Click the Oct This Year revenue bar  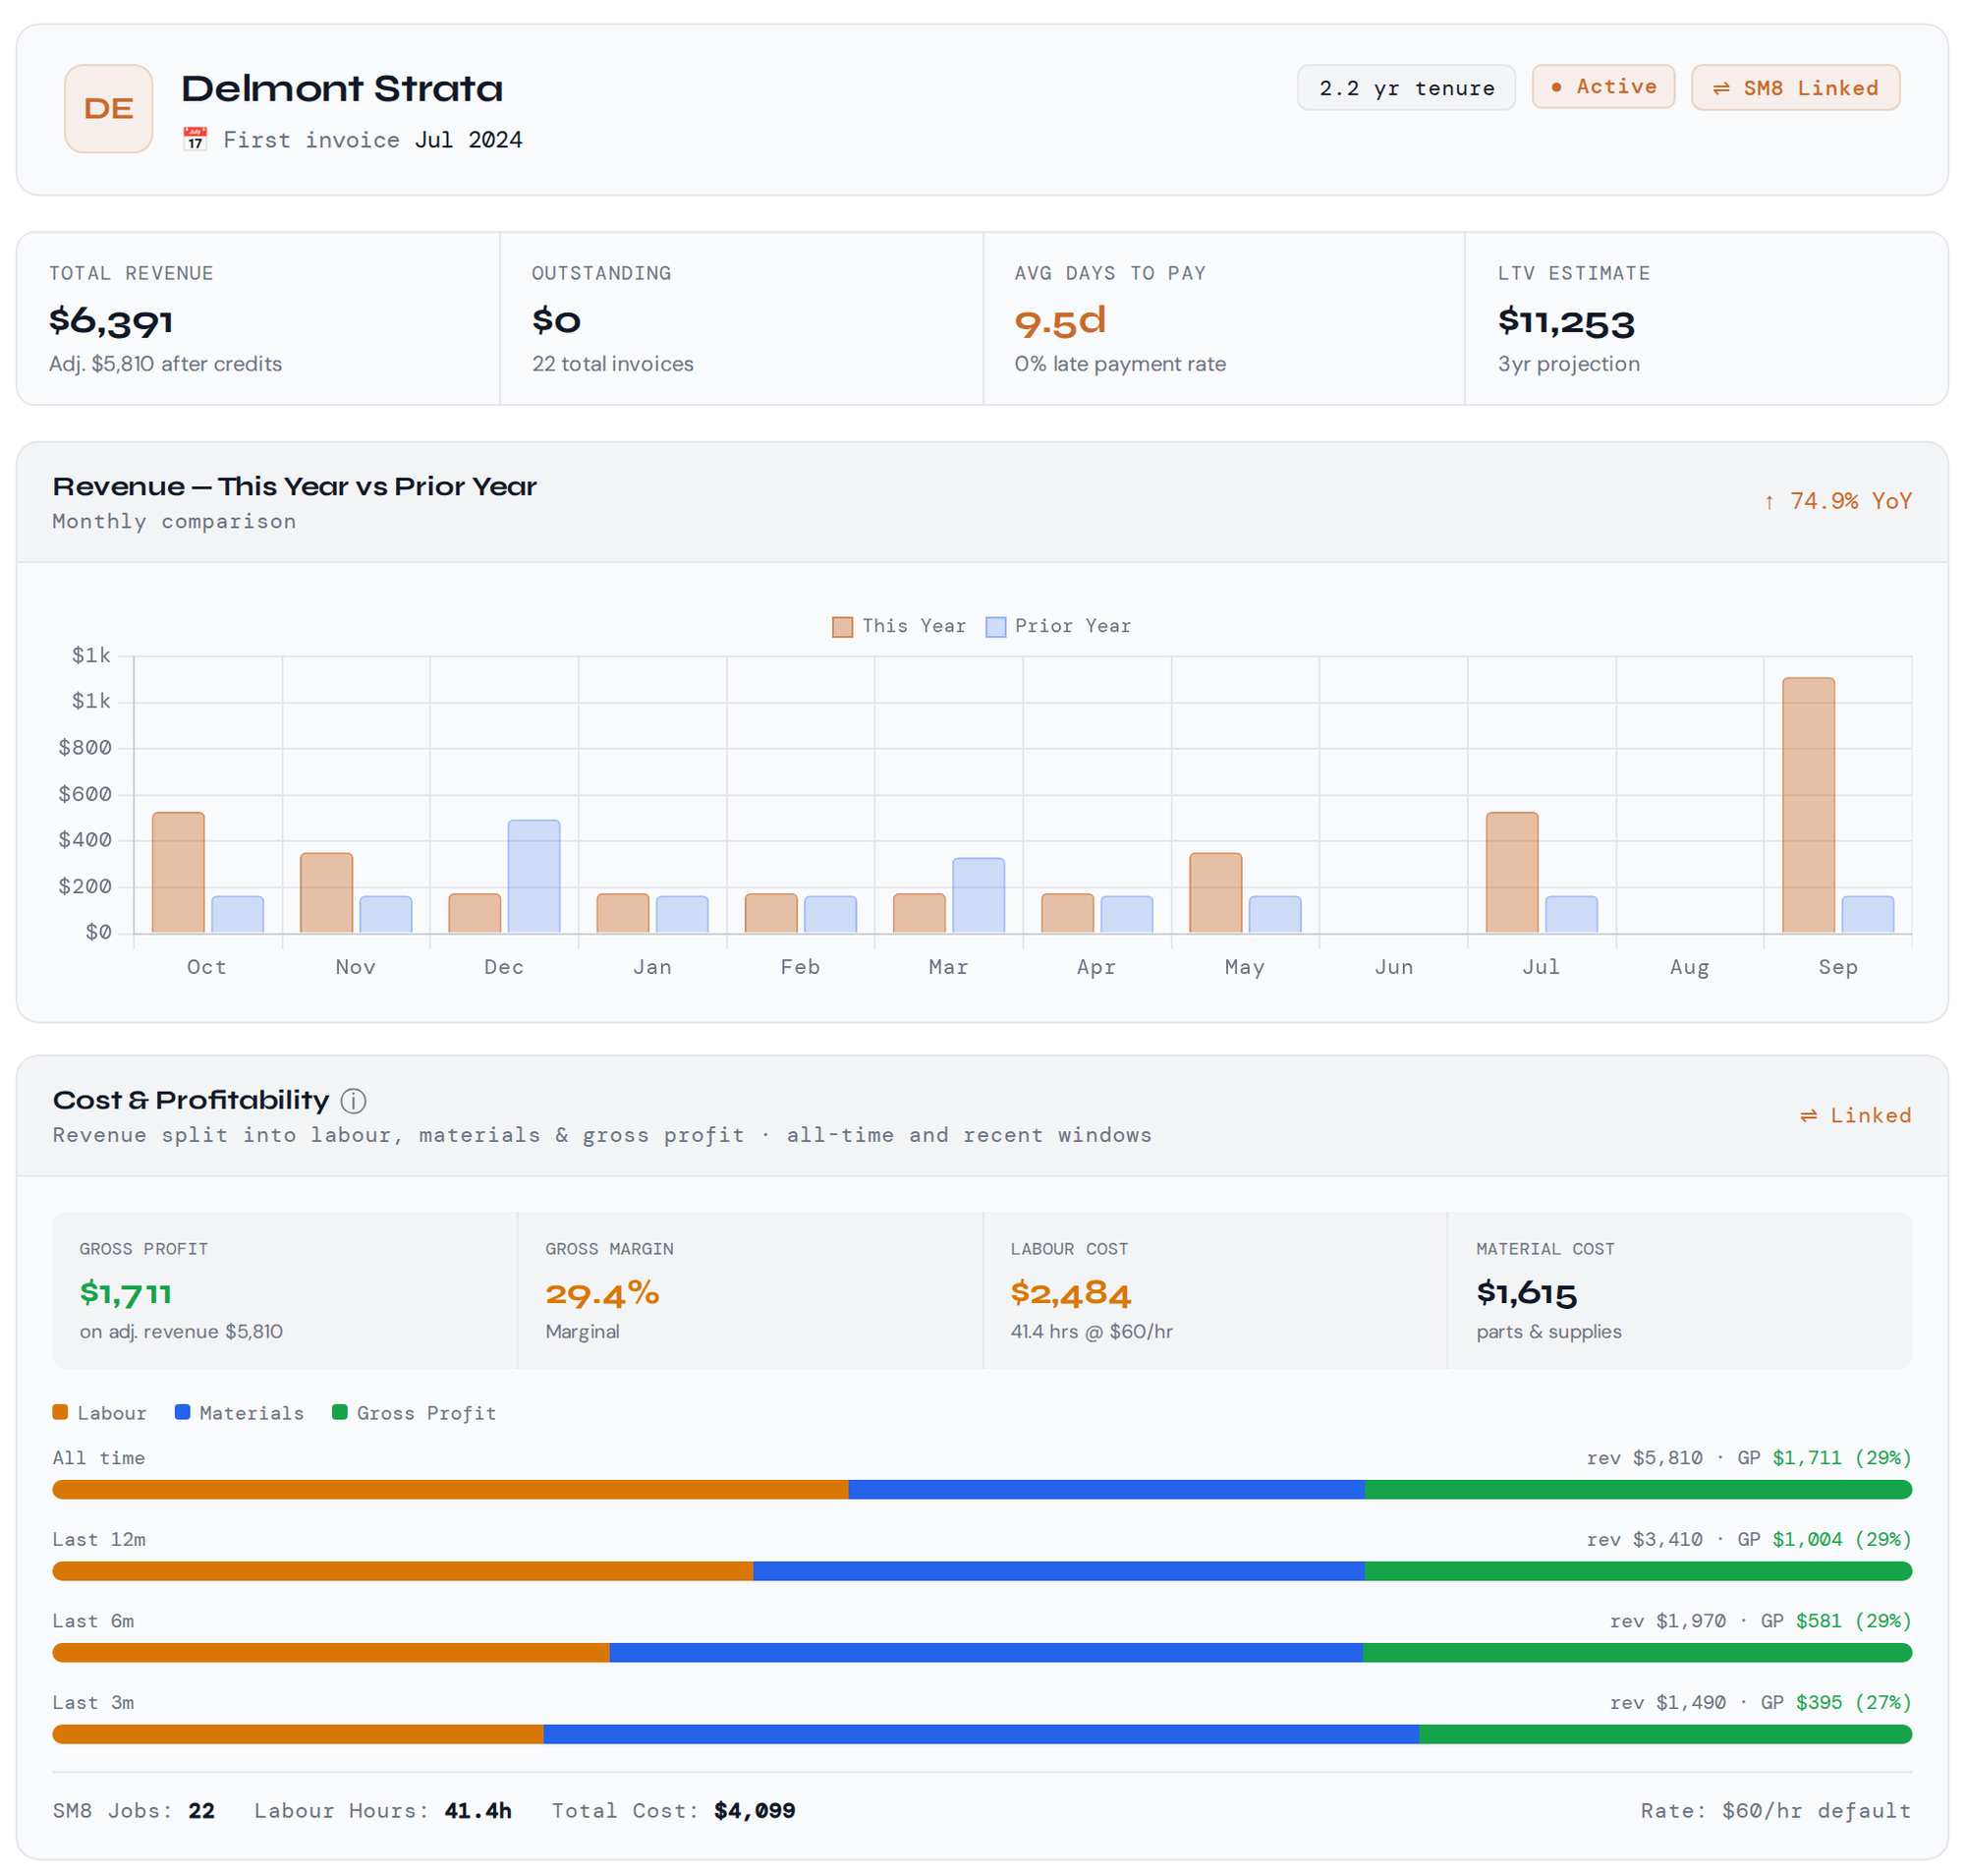click(178, 873)
